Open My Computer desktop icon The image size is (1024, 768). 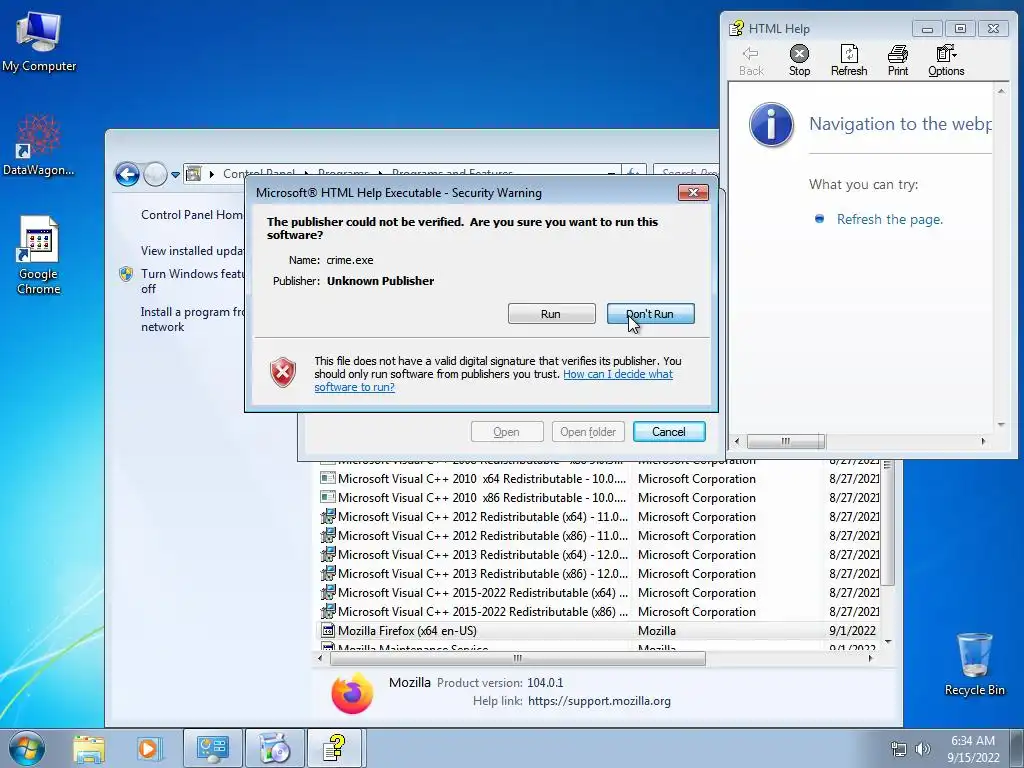coord(39,41)
